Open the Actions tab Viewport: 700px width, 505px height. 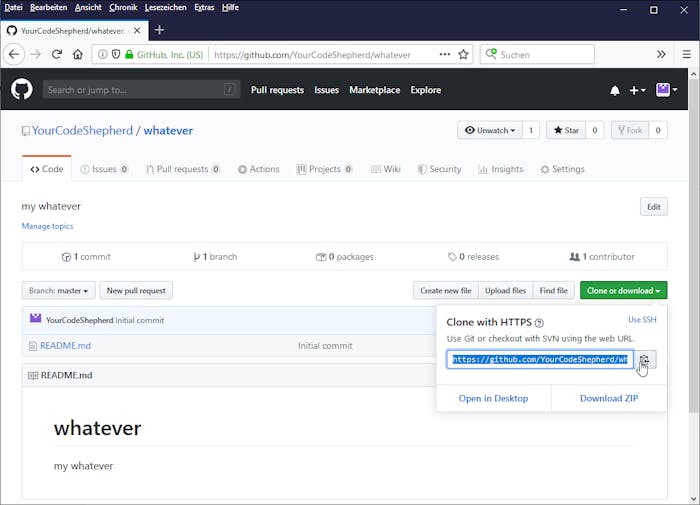[259, 169]
